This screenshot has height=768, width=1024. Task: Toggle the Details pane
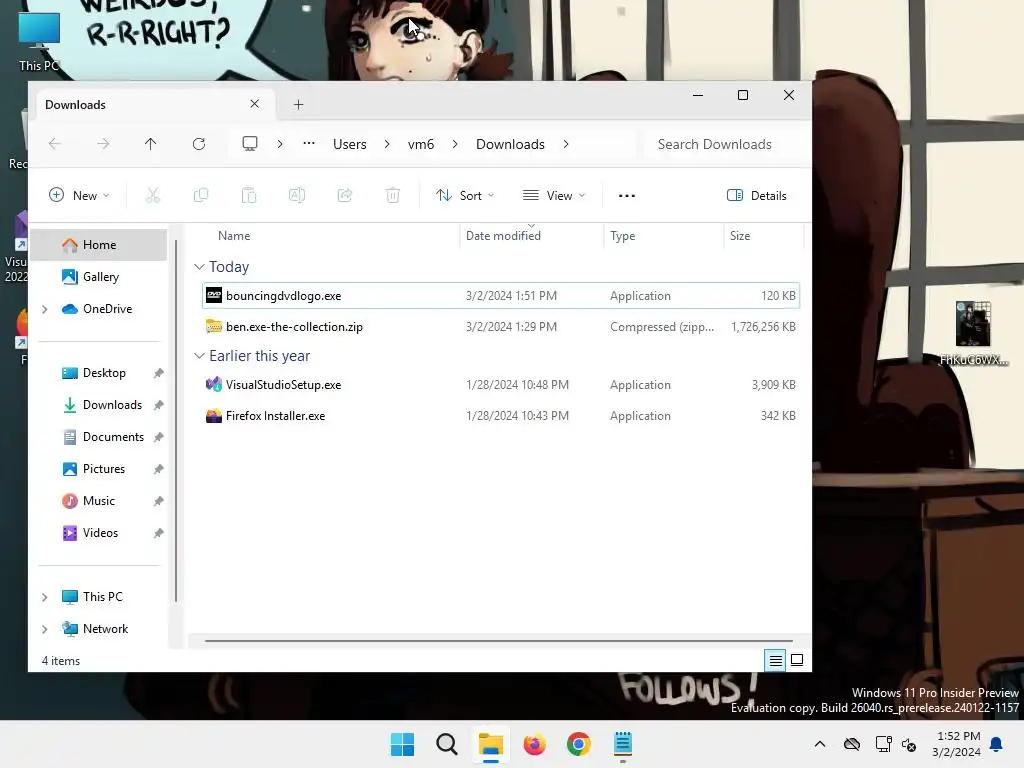pyautogui.click(x=757, y=195)
